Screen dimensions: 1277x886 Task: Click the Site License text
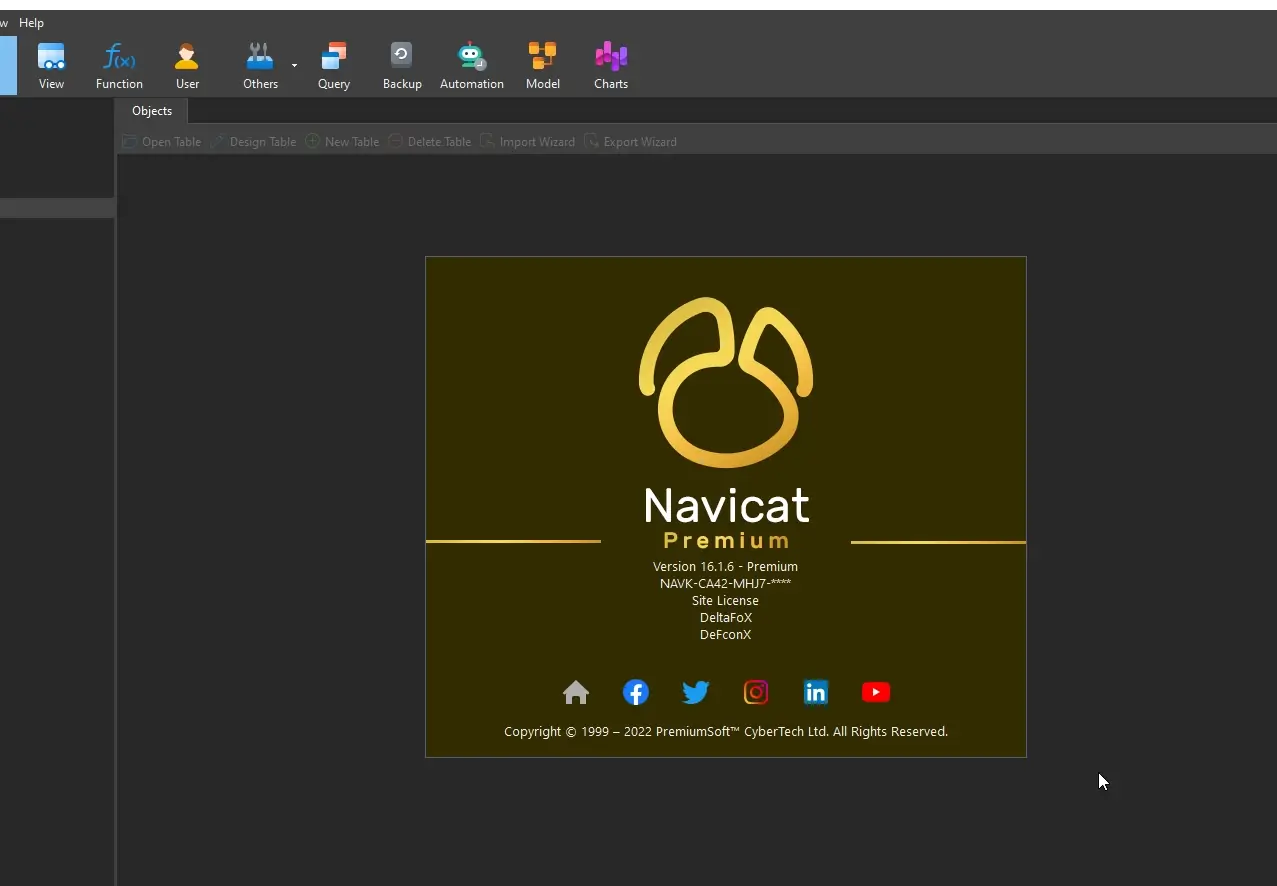(725, 600)
